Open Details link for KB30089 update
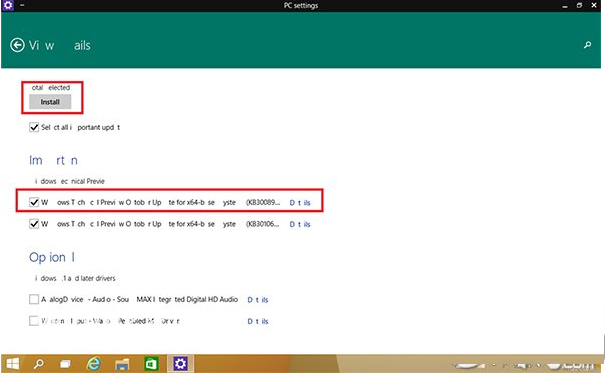 [300, 203]
